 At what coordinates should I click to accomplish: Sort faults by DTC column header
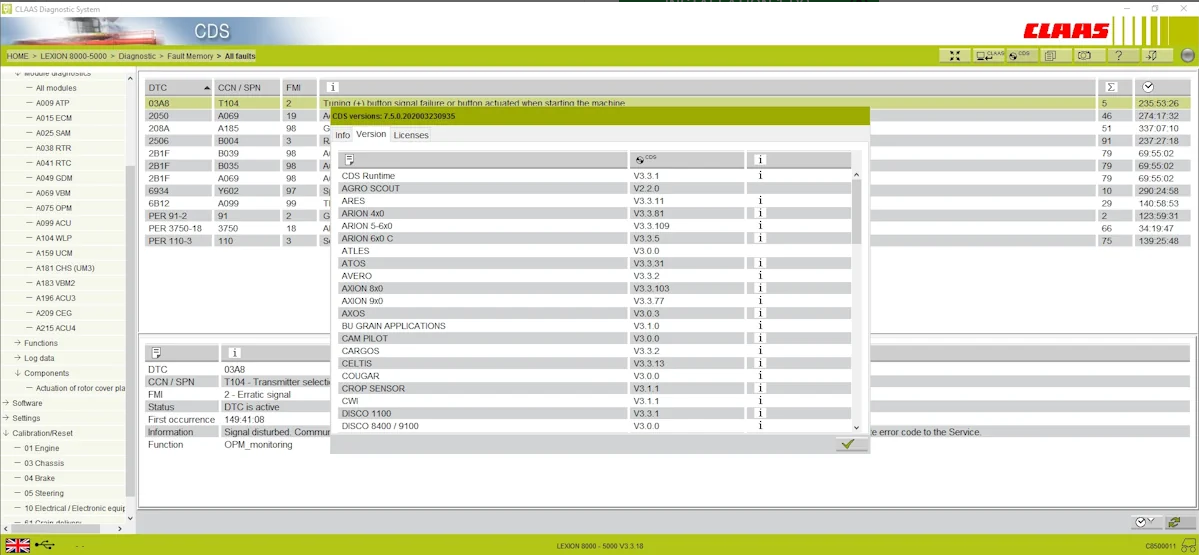(x=179, y=87)
